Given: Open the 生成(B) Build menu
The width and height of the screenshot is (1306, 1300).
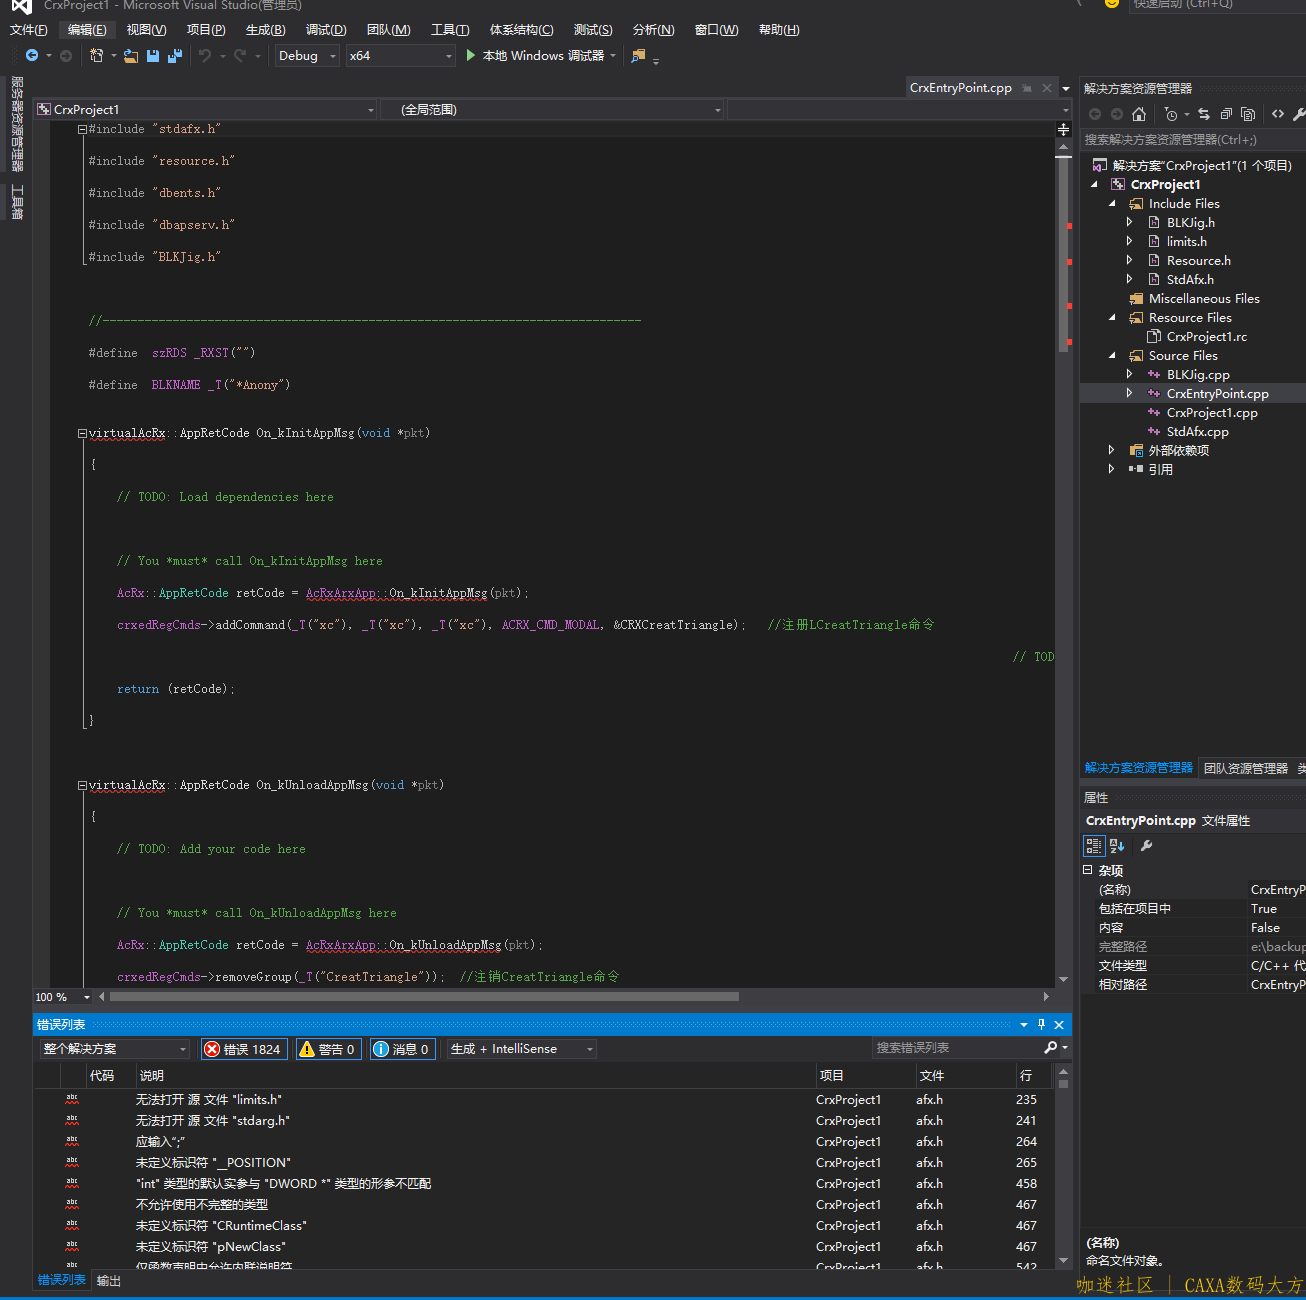Looking at the screenshot, I should pyautogui.click(x=265, y=30).
